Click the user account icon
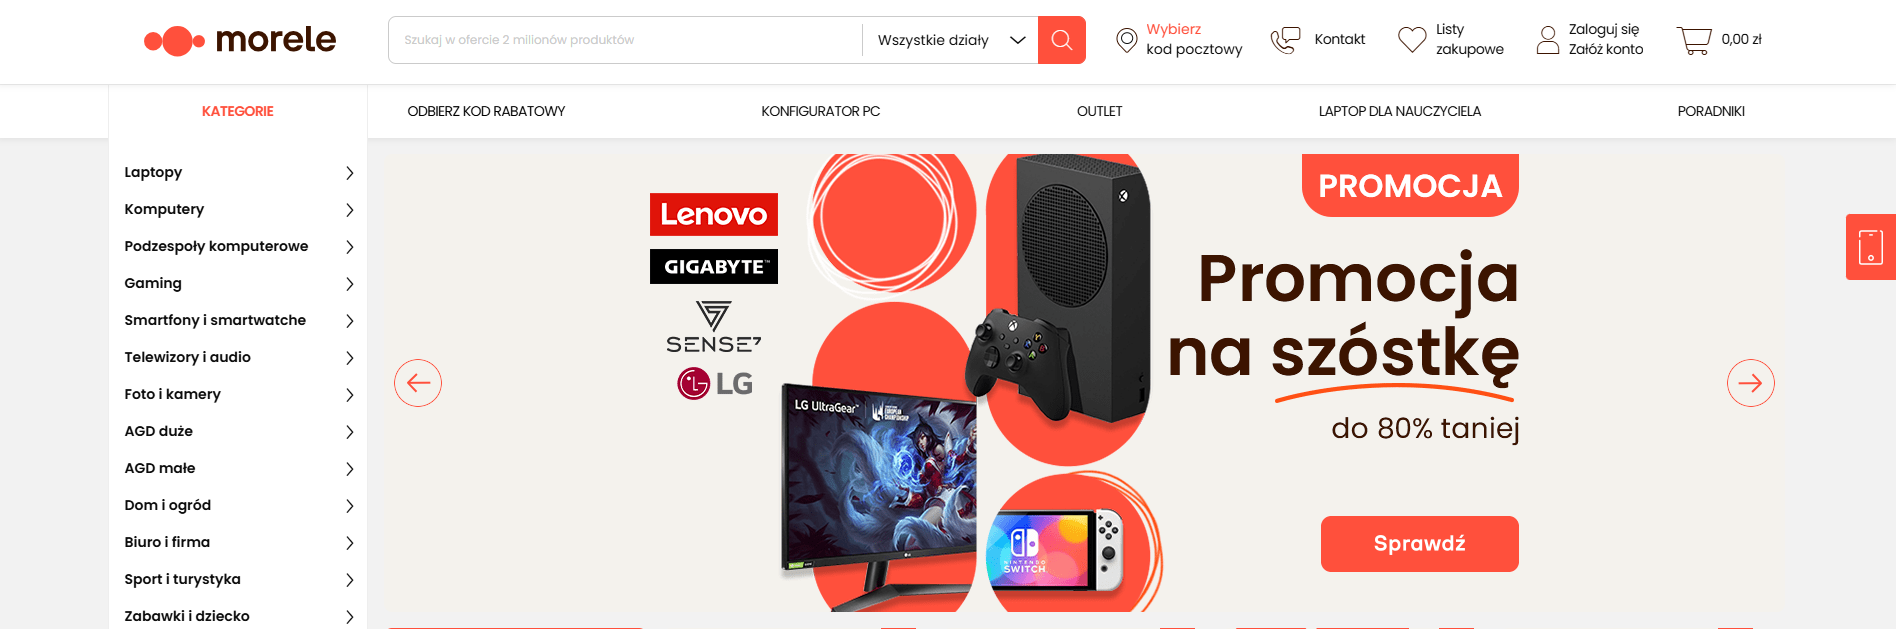 [x=1547, y=40]
